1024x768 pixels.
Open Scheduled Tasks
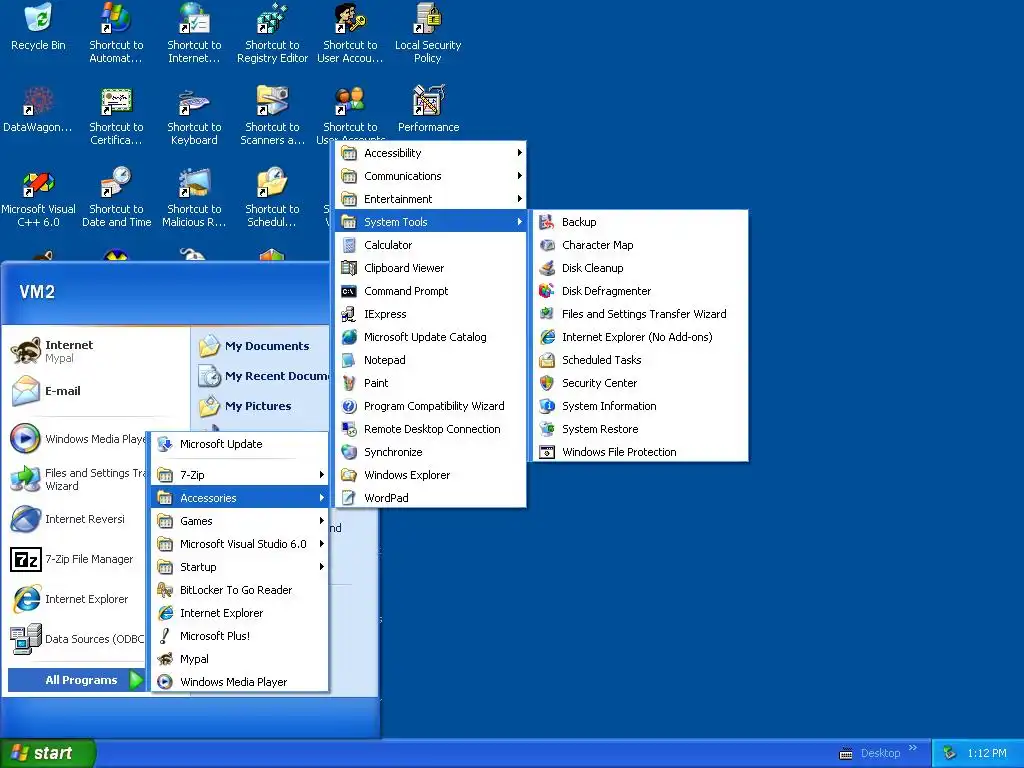(641, 360)
